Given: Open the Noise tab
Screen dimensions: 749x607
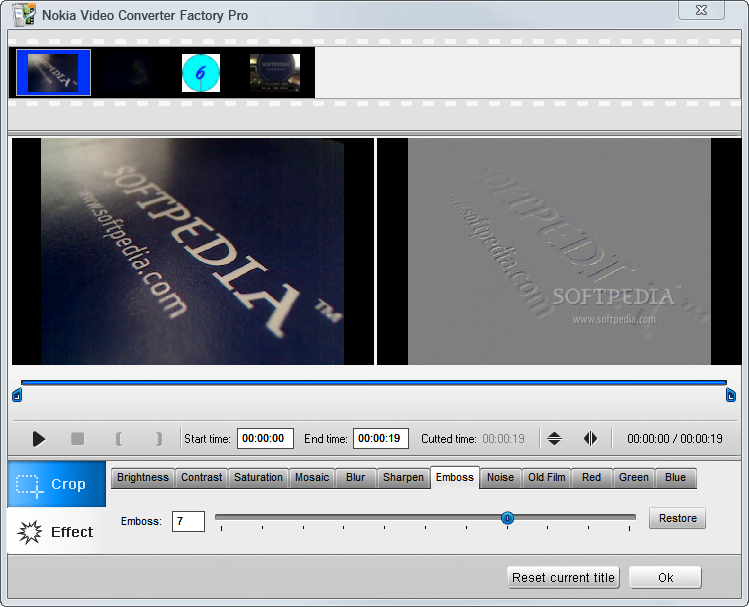Looking at the screenshot, I should 500,478.
